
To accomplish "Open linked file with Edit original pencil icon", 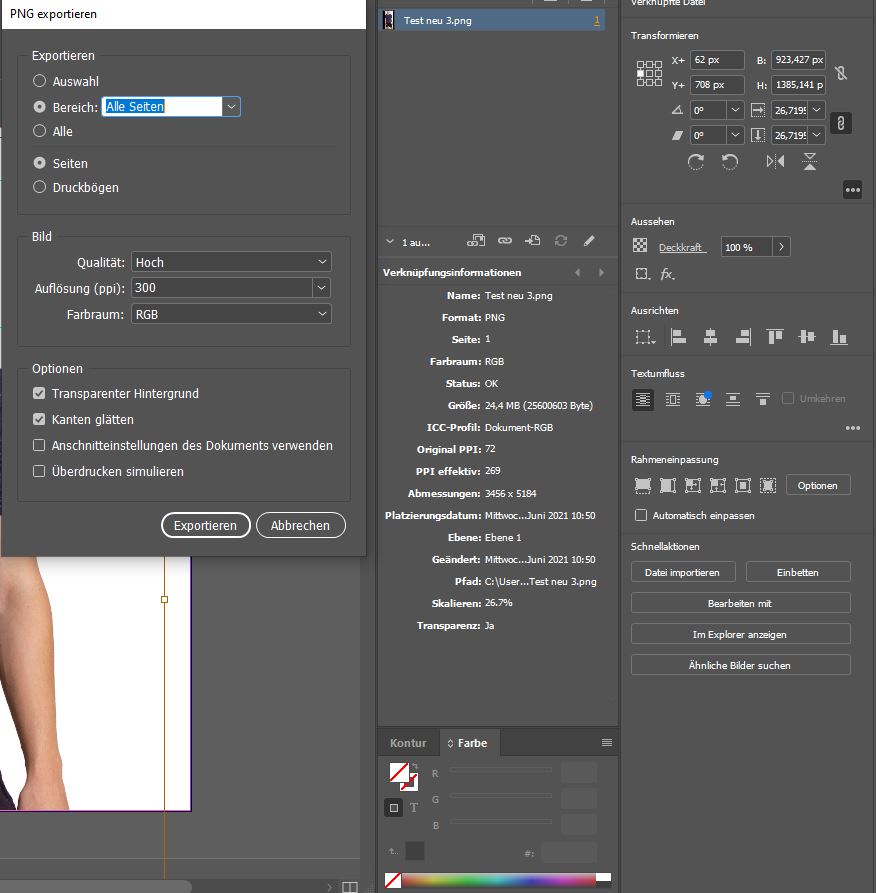I will 589,240.
